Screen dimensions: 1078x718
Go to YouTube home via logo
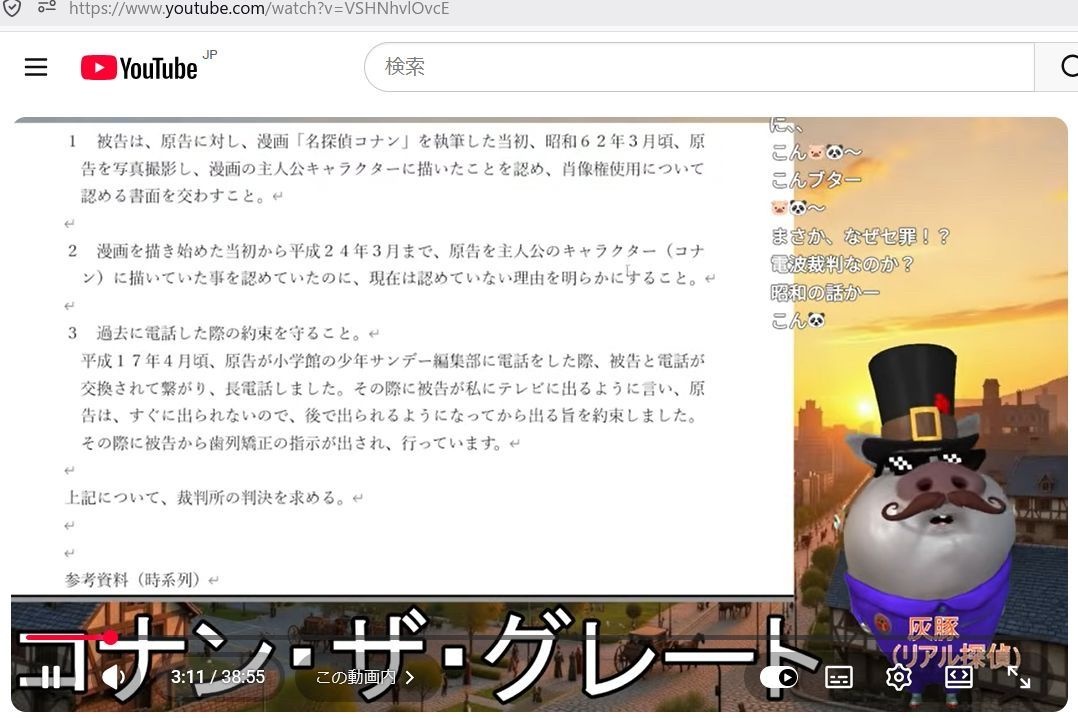click(x=140, y=67)
